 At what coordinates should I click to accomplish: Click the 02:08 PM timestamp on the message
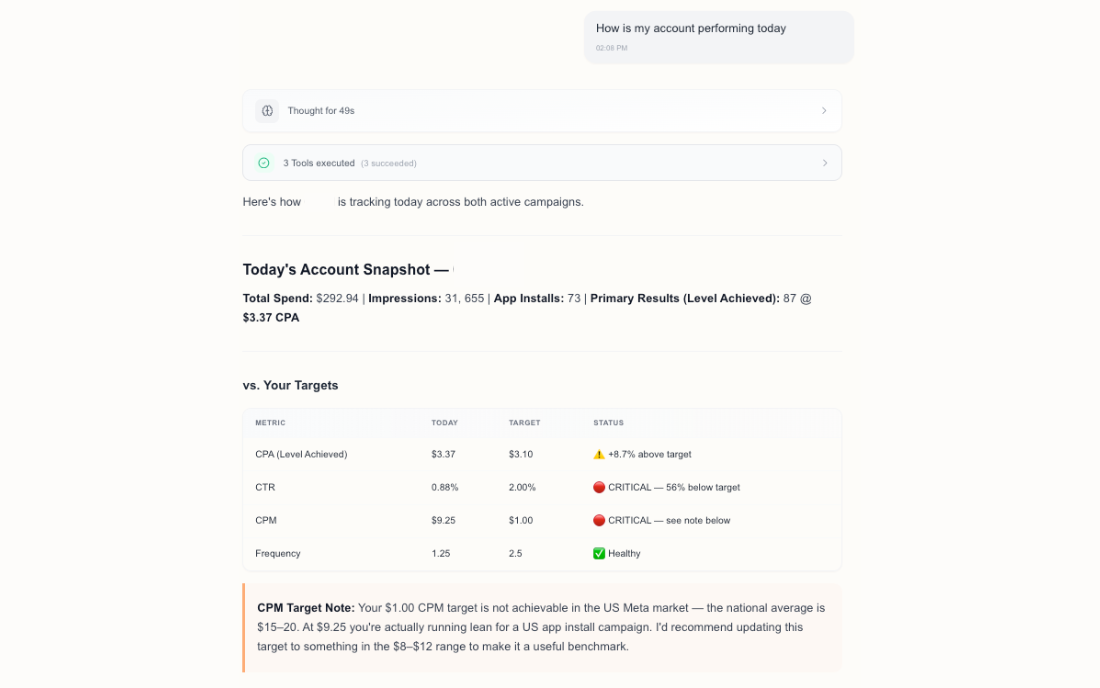click(x=610, y=47)
